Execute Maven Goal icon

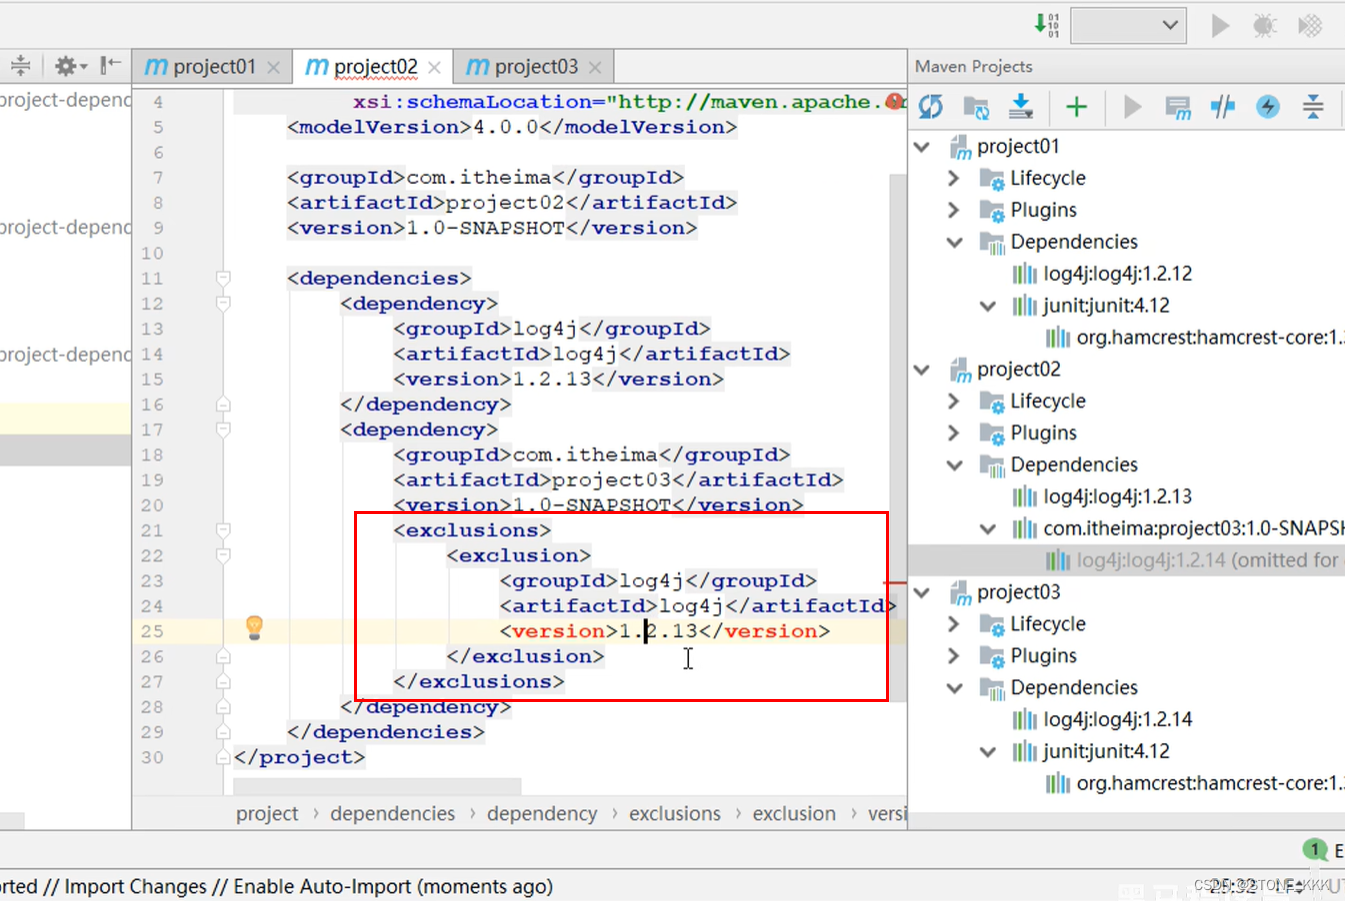click(x=1178, y=107)
